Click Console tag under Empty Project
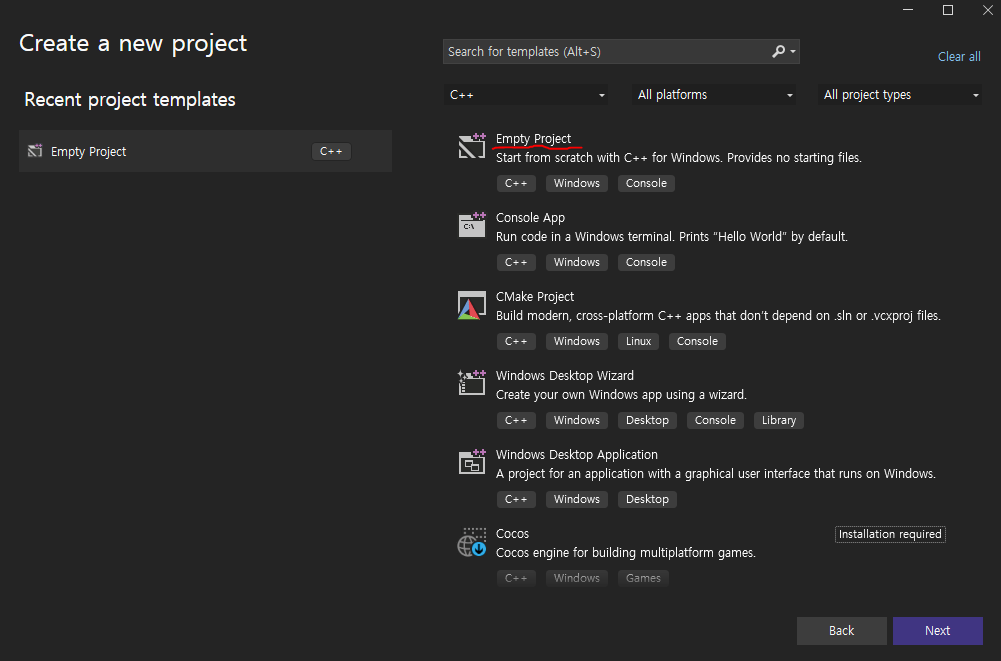This screenshot has width=1001, height=661. (x=646, y=183)
